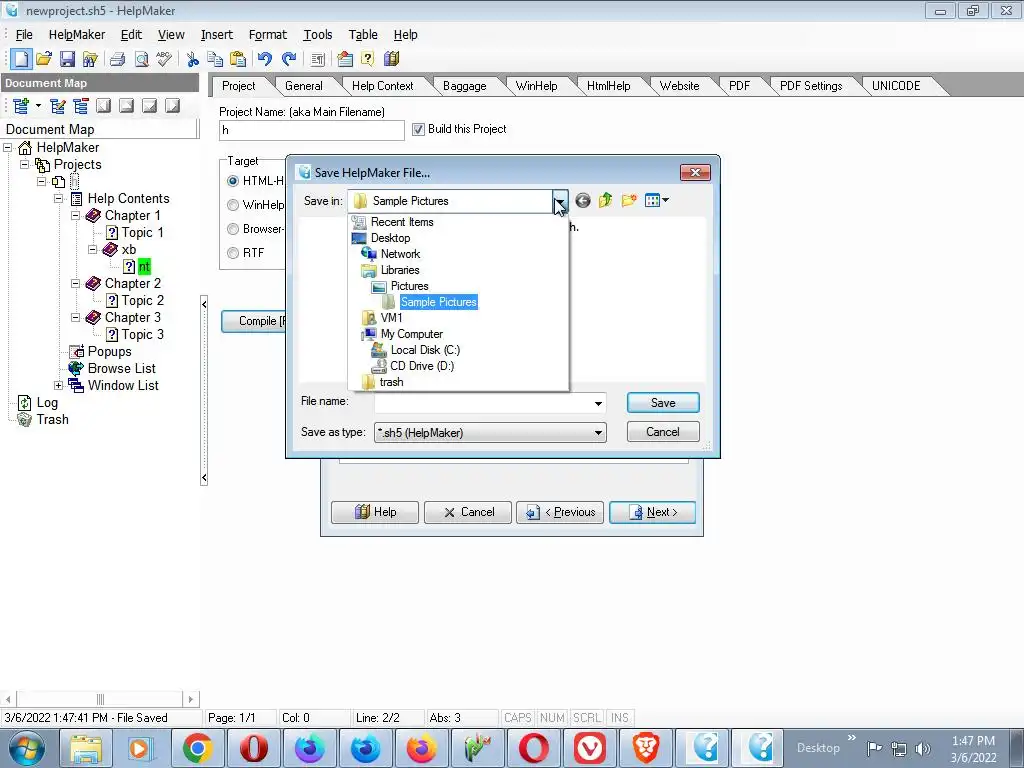Select Desktop in the Save in list

[391, 238]
